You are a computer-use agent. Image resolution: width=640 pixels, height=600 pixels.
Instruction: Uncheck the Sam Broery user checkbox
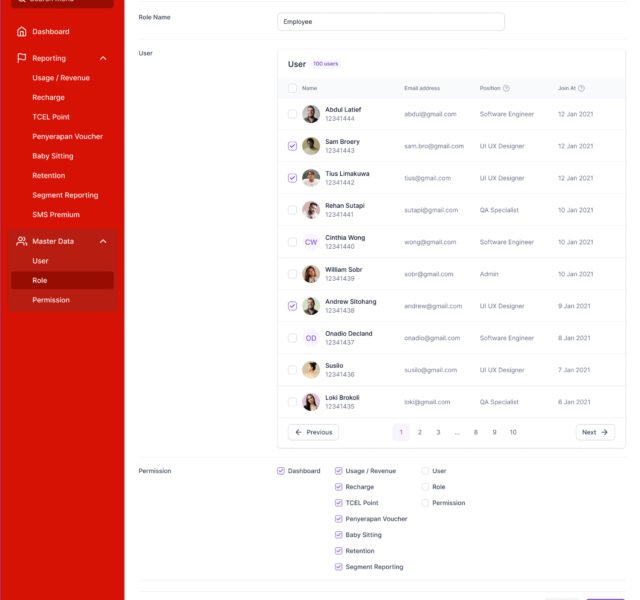[x=292, y=146]
